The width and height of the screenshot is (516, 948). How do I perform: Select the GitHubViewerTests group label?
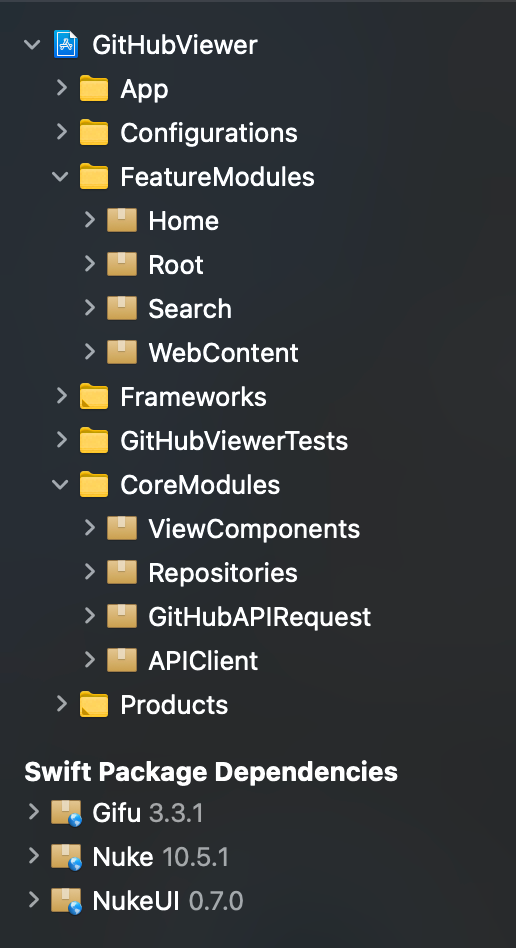[234, 441]
